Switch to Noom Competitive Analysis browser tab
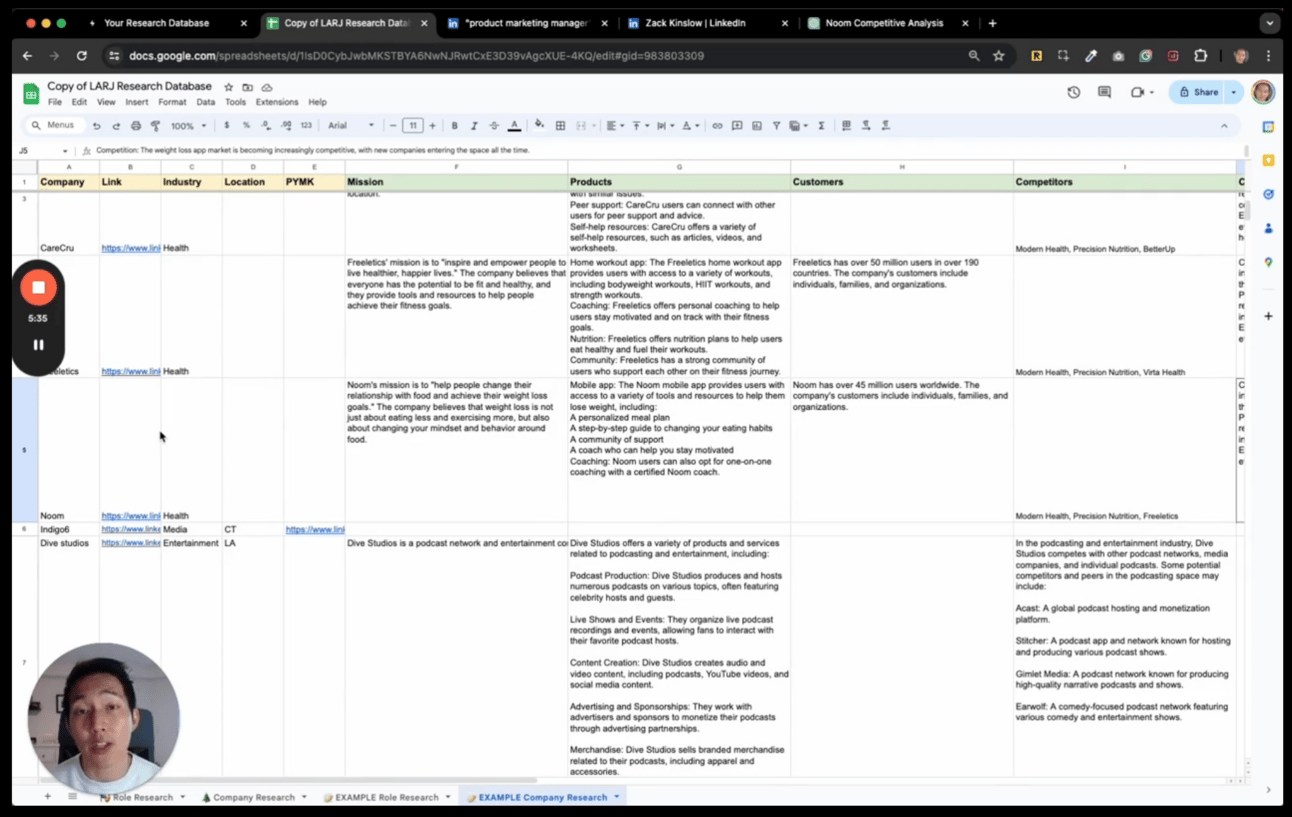Viewport: 1292px width, 817px height. tap(888, 23)
